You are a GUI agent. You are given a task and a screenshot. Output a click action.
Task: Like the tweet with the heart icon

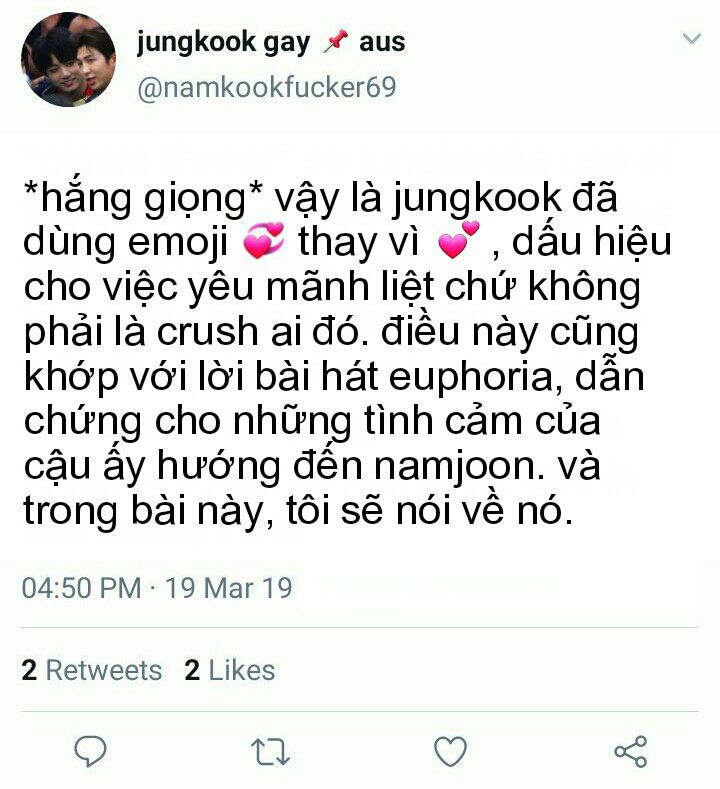click(x=450, y=751)
